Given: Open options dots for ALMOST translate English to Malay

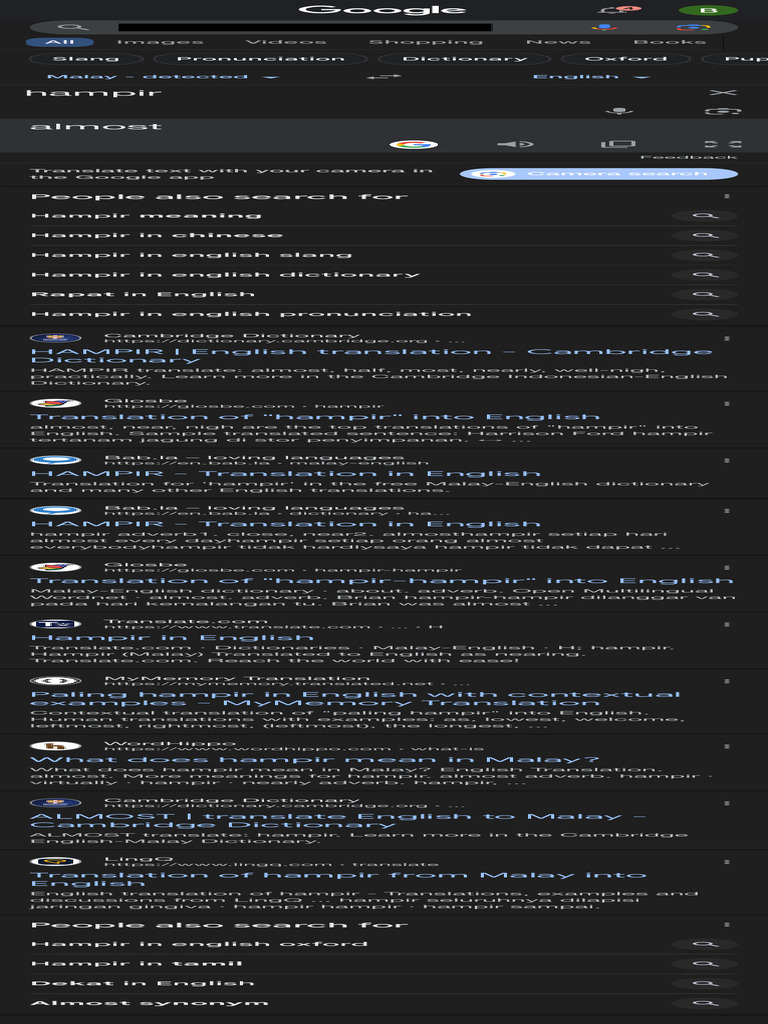Looking at the screenshot, I should click(x=727, y=803).
